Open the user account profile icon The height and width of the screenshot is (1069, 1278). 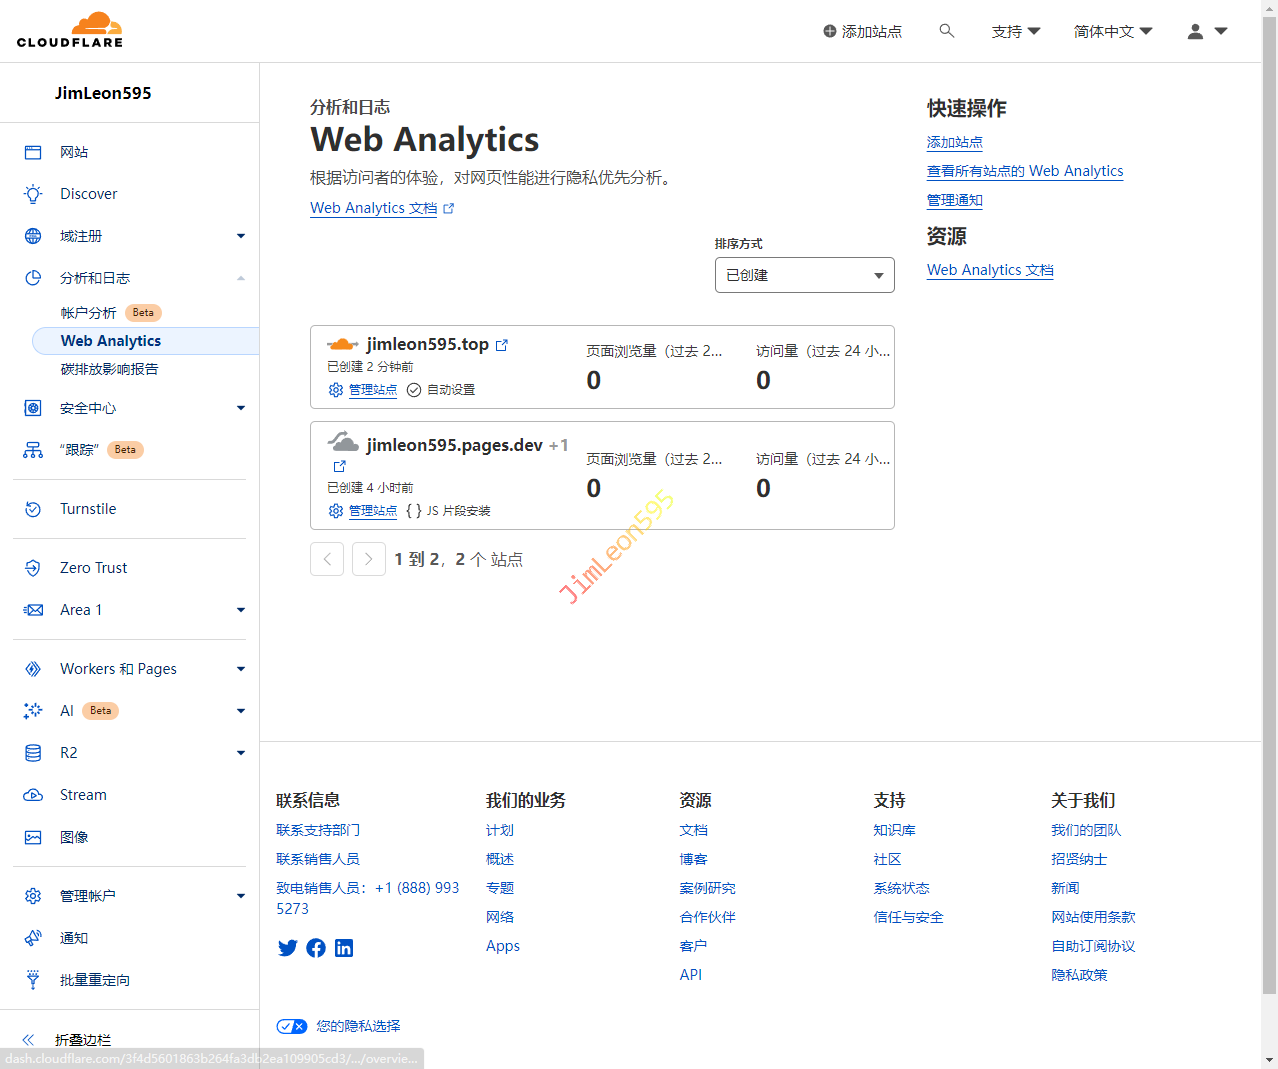pyautogui.click(x=1195, y=31)
